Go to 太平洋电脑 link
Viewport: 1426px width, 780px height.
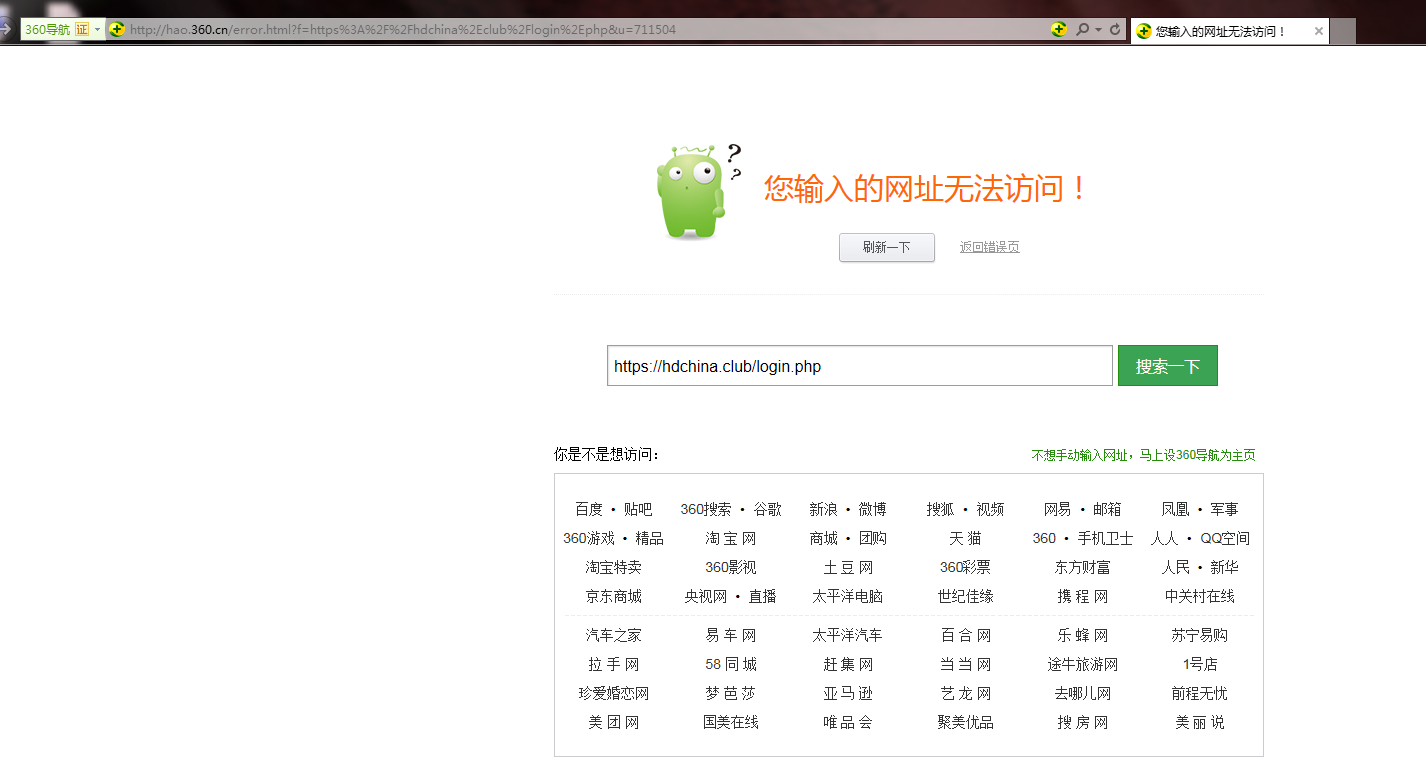point(848,596)
